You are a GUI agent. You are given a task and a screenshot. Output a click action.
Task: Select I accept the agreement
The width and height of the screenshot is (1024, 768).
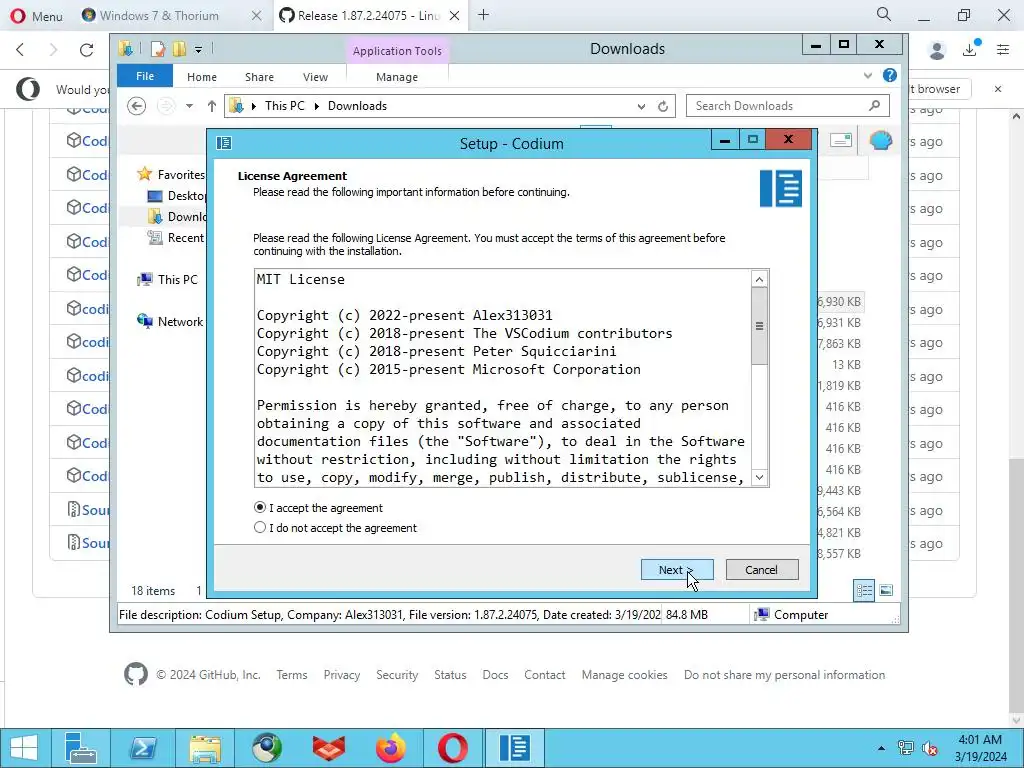[317, 507]
